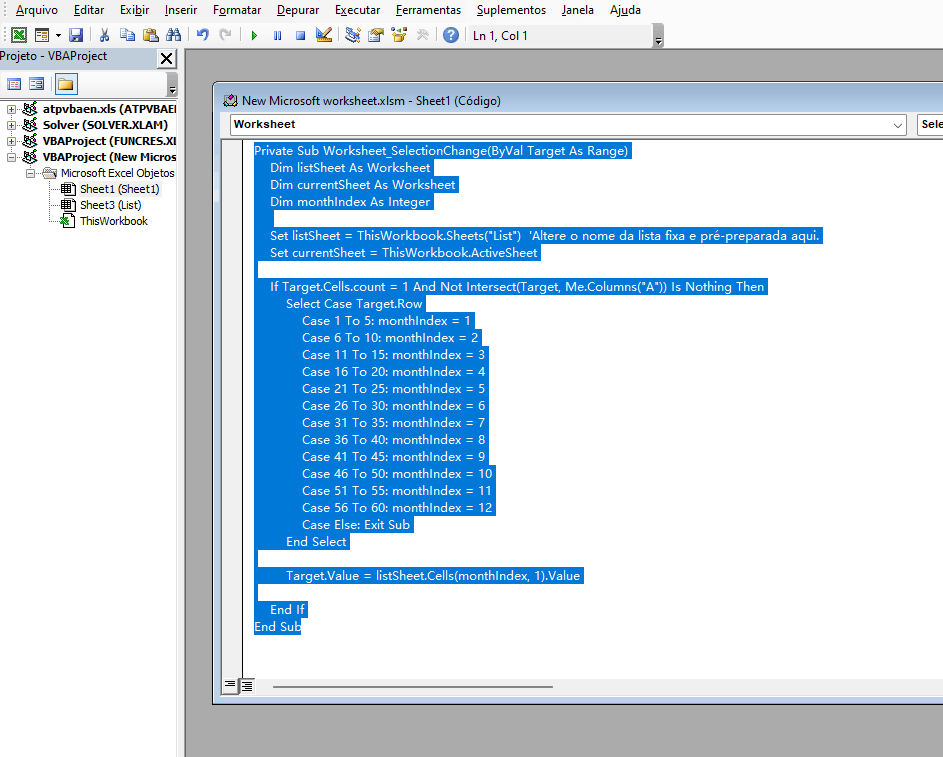The height and width of the screenshot is (757, 943).
Task: Select ThisWorkbook in project tree
Action: click(x=114, y=221)
